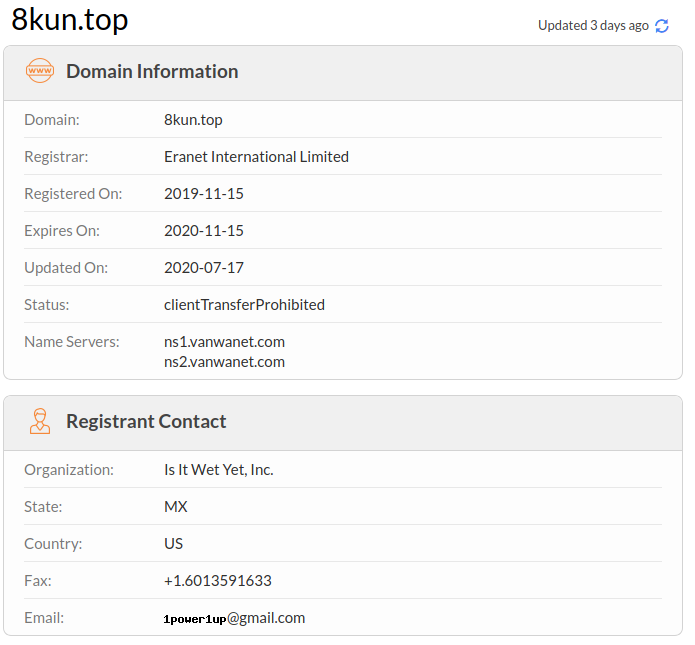The image size is (695, 645).
Task: Click the "Expires On:" label
Action: click(x=62, y=231)
